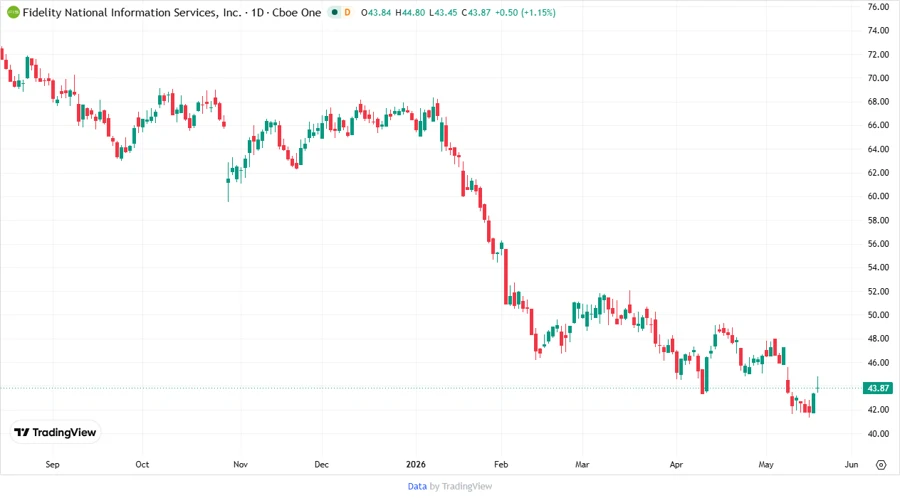Click the 60.00 price axis label

(878, 196)
